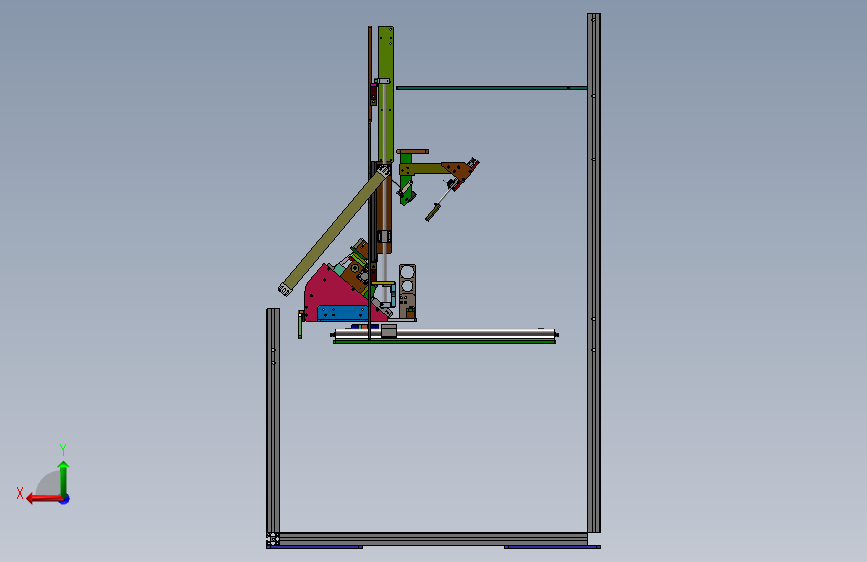Select the blue foot pad at bottom right

[552, 547]
